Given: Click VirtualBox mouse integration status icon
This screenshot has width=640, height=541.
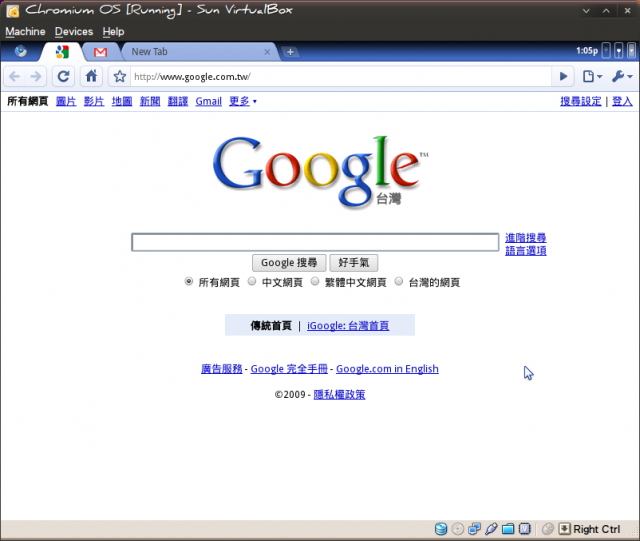Looking at the screenshot, I should (548, 529).
